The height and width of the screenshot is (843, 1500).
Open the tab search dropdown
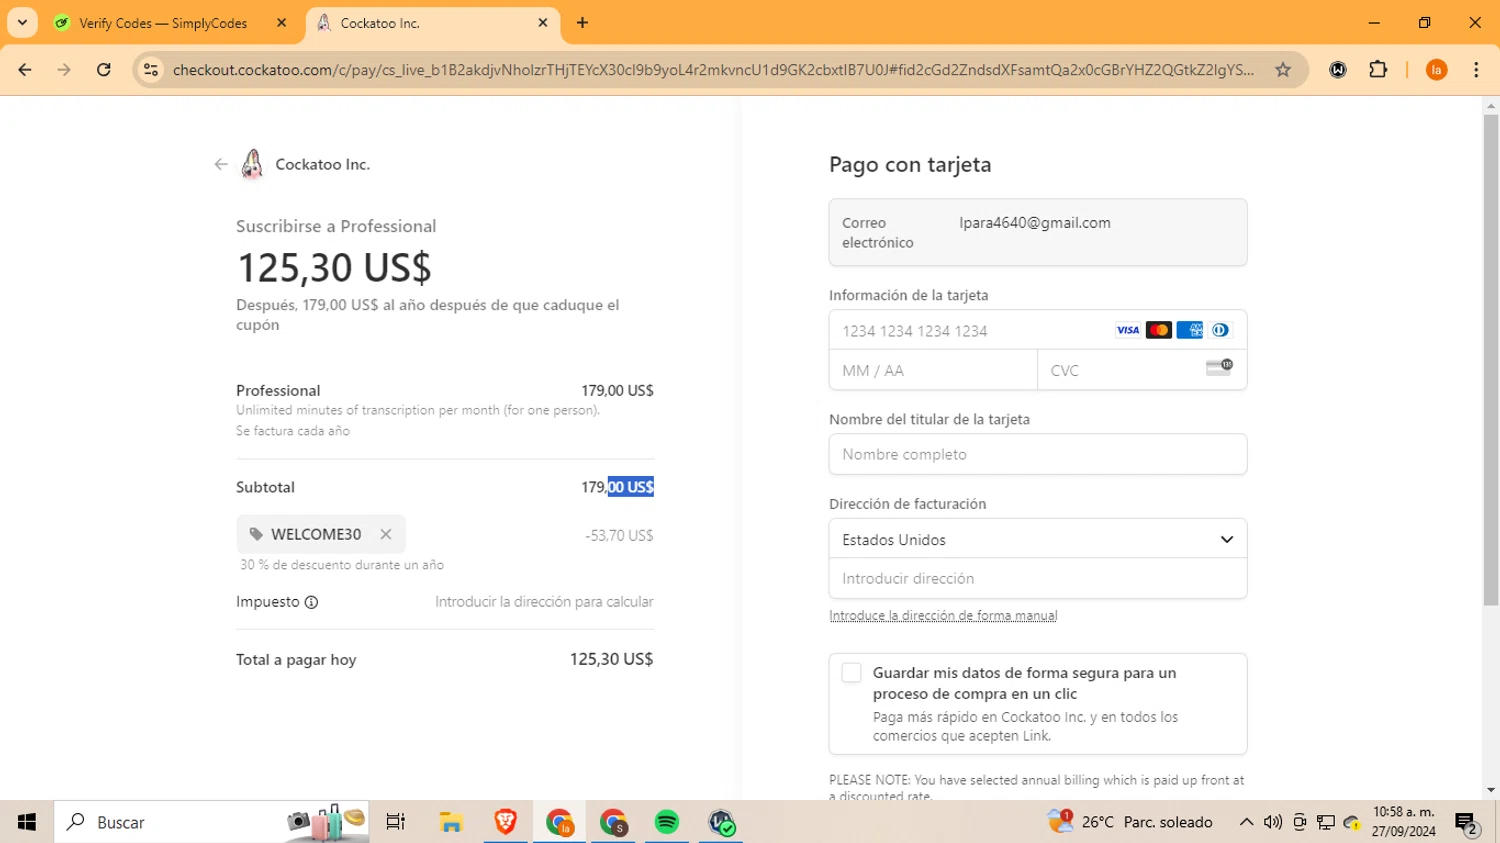click(x=22, y=23)
